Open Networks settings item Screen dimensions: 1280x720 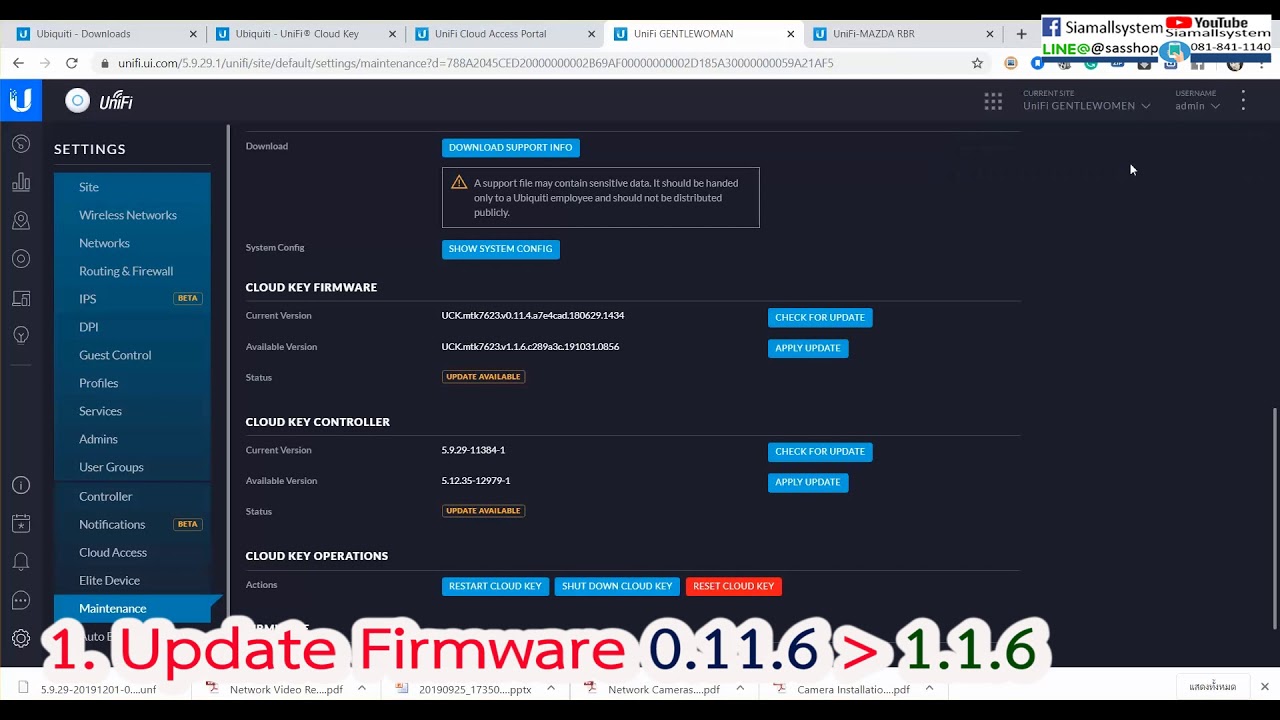(x=132, y=243)
